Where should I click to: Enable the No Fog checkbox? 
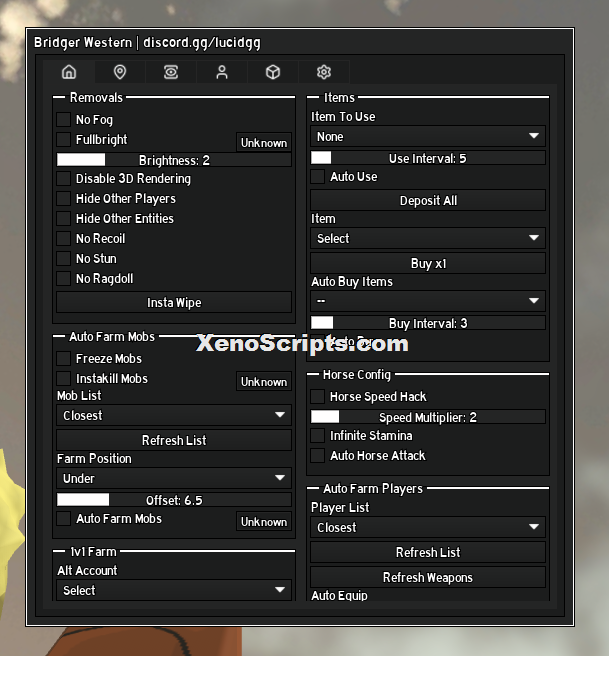coord(63,119)
